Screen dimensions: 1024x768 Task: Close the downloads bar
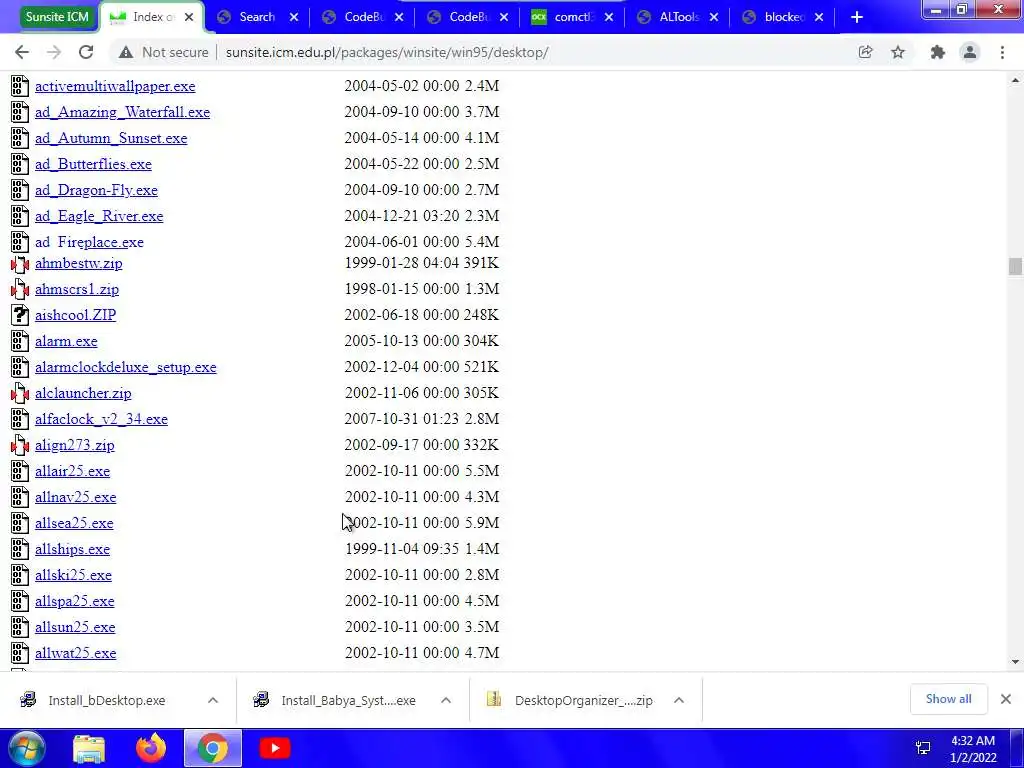pyautogui.click(x=1006, y=699)
